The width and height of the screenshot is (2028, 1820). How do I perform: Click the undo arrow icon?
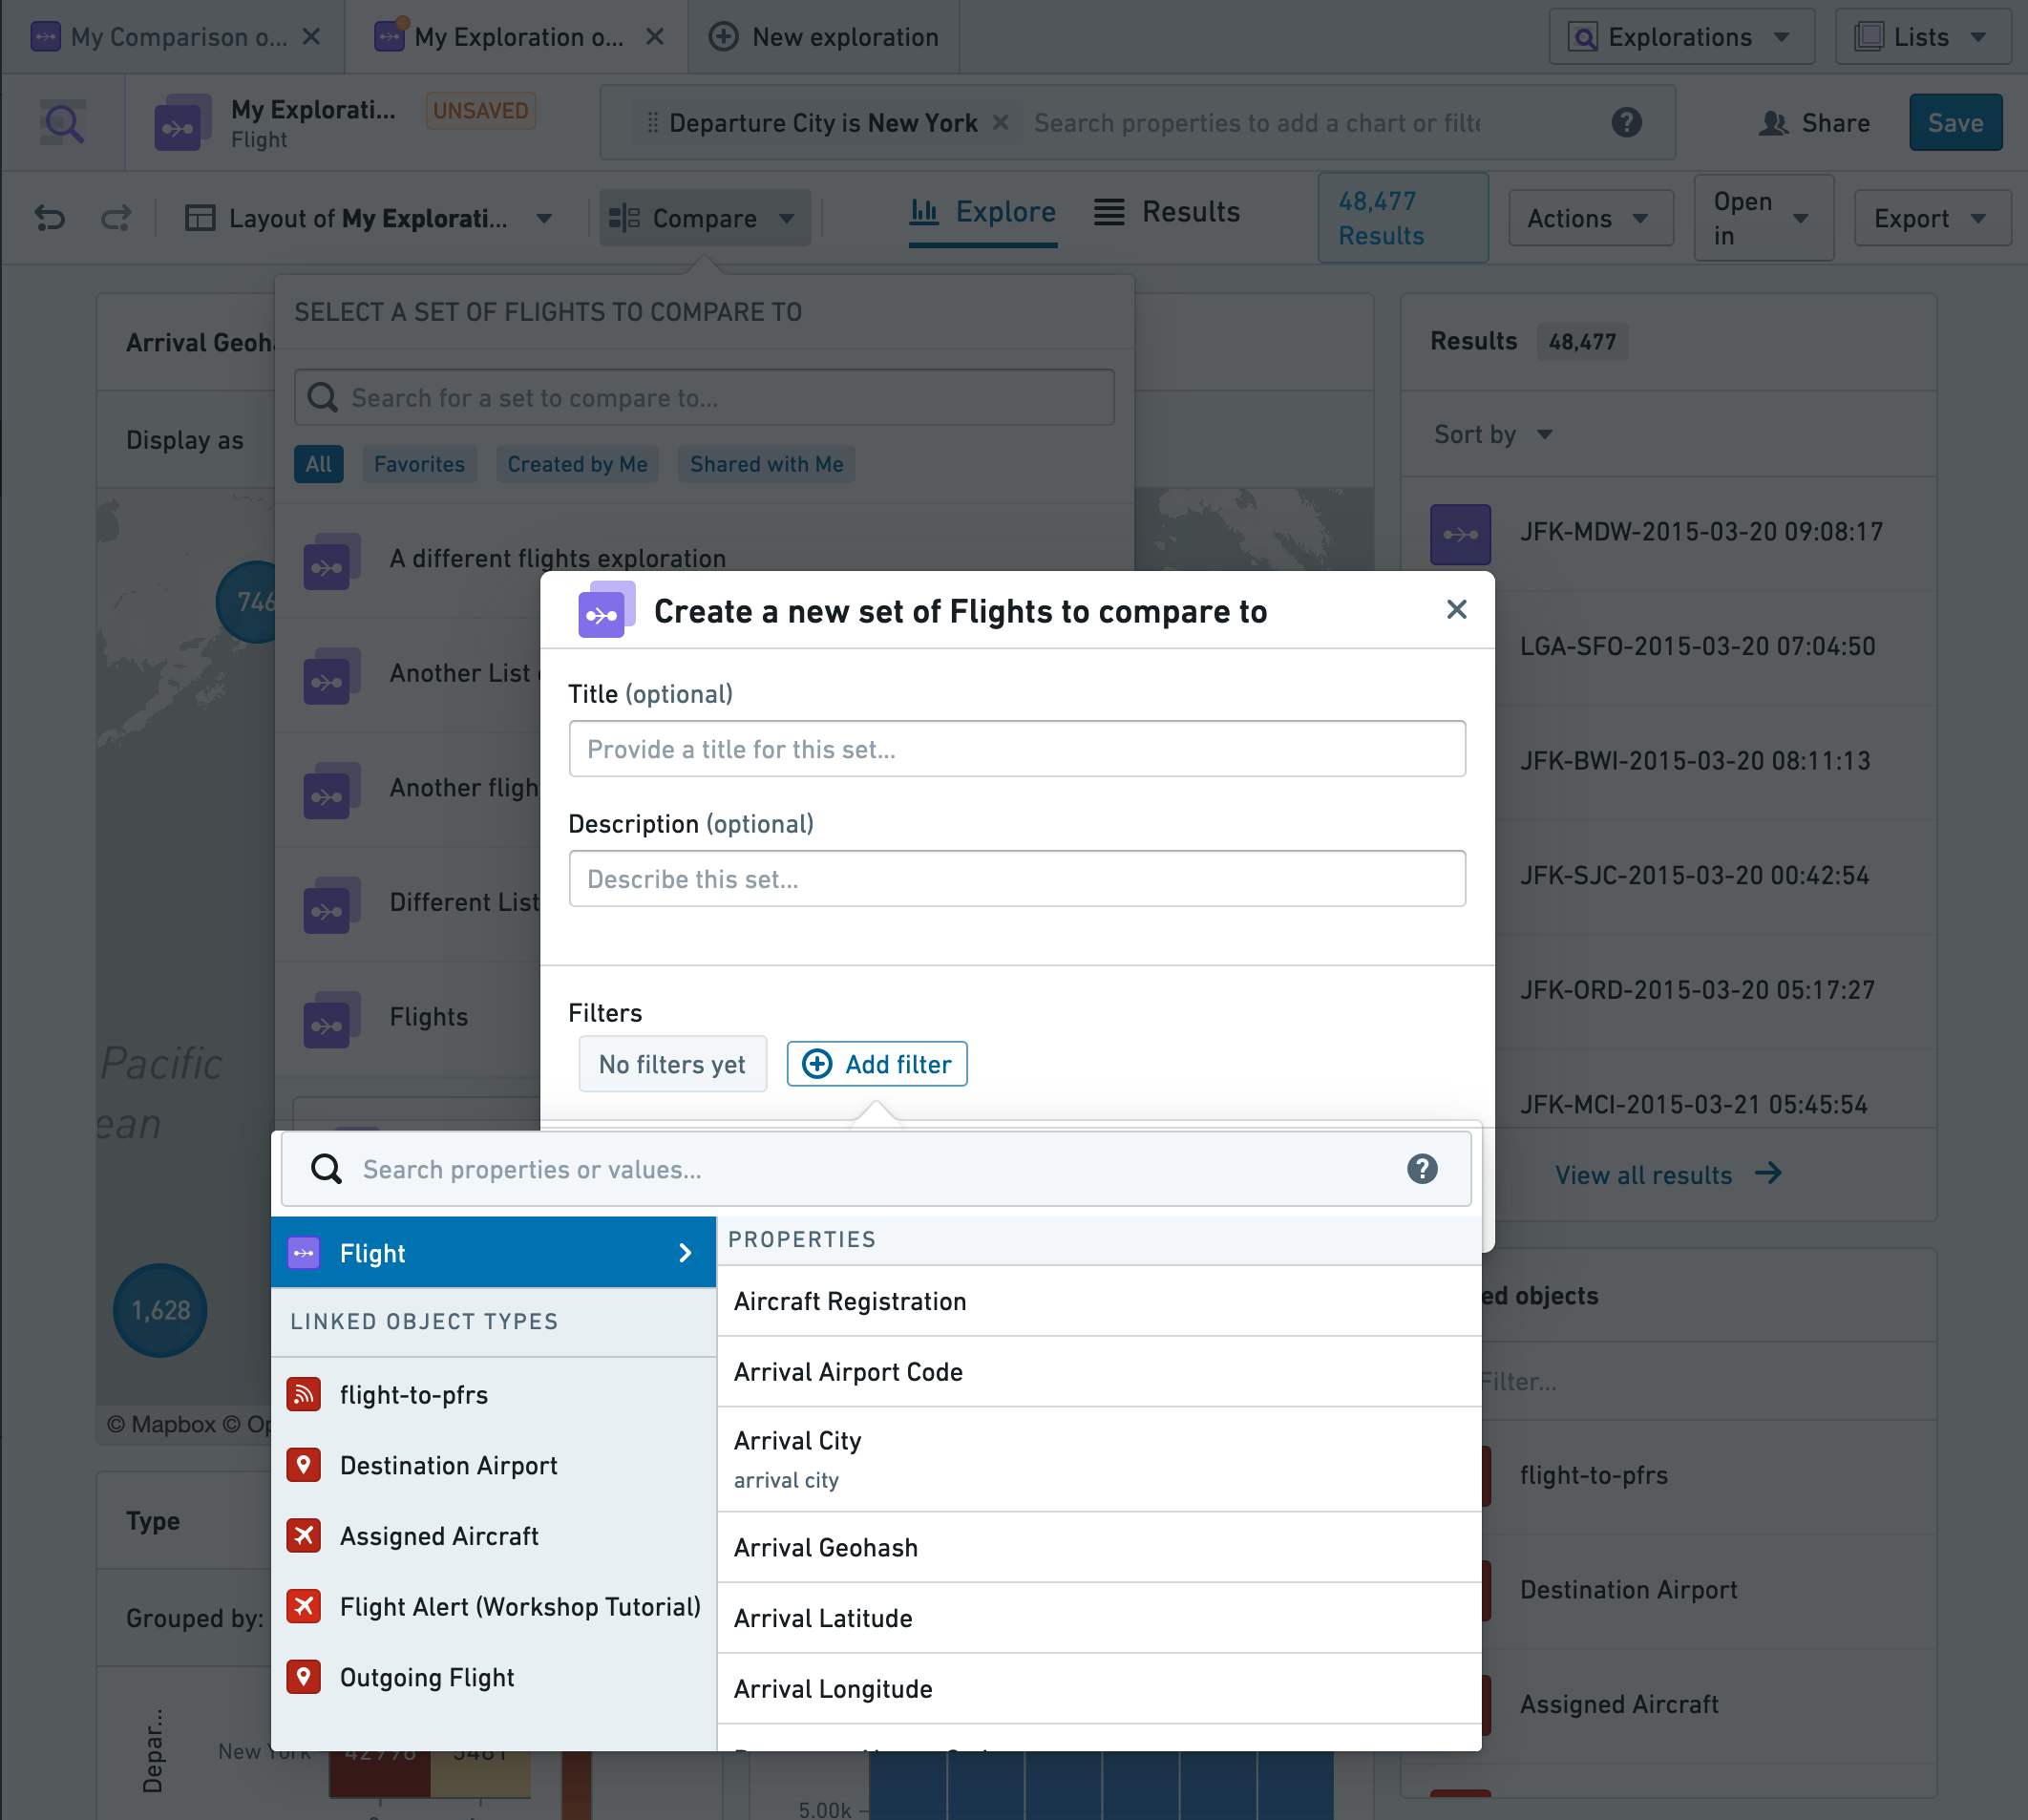click(x=49, y=217)
